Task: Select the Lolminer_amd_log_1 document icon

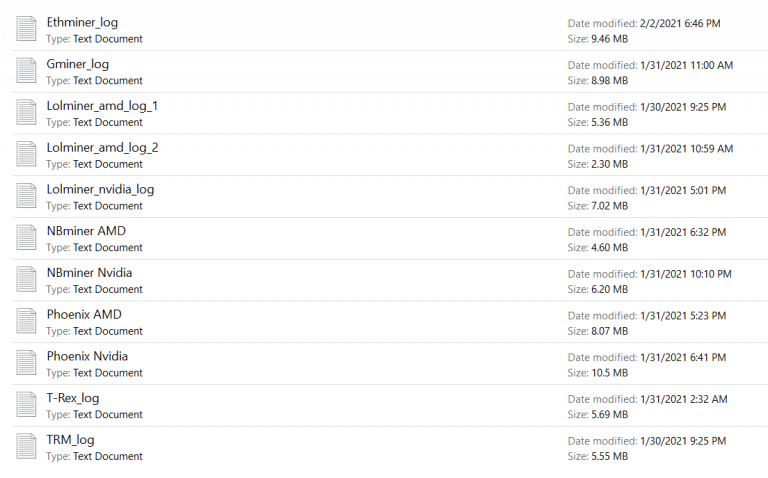Action: pos(27,113)
